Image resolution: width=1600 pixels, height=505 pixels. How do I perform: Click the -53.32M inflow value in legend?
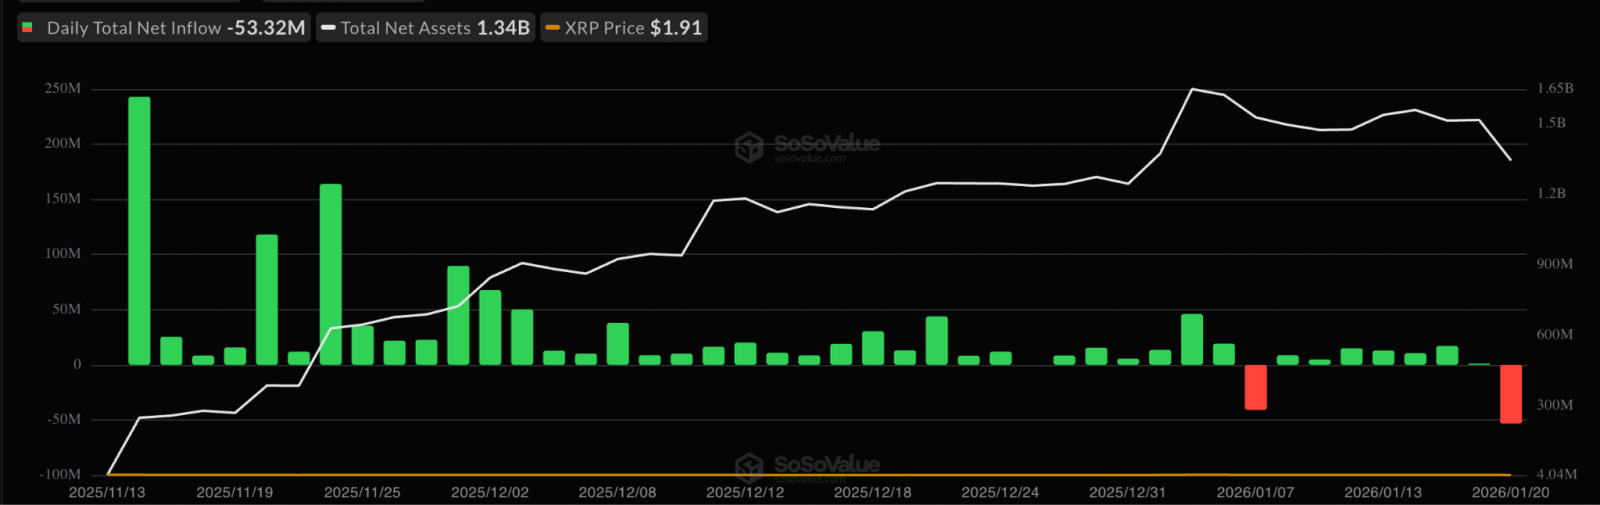266,28
